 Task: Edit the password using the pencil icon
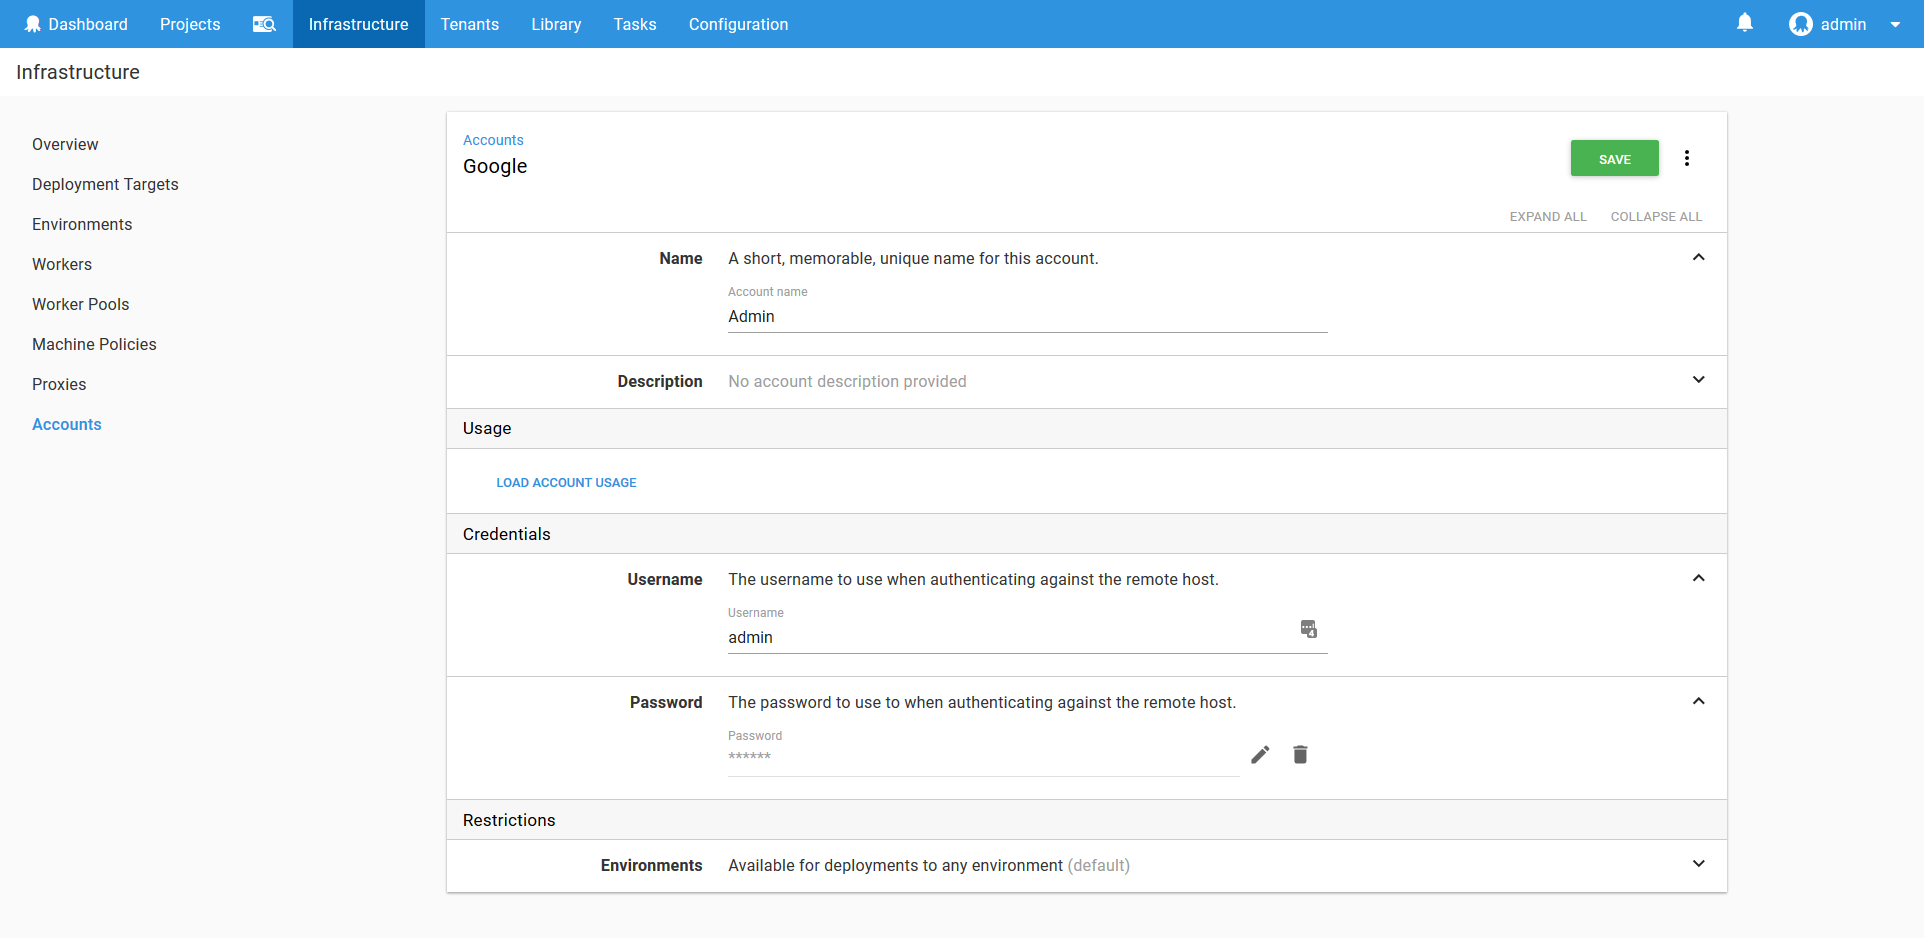[x=1259, y=754]
